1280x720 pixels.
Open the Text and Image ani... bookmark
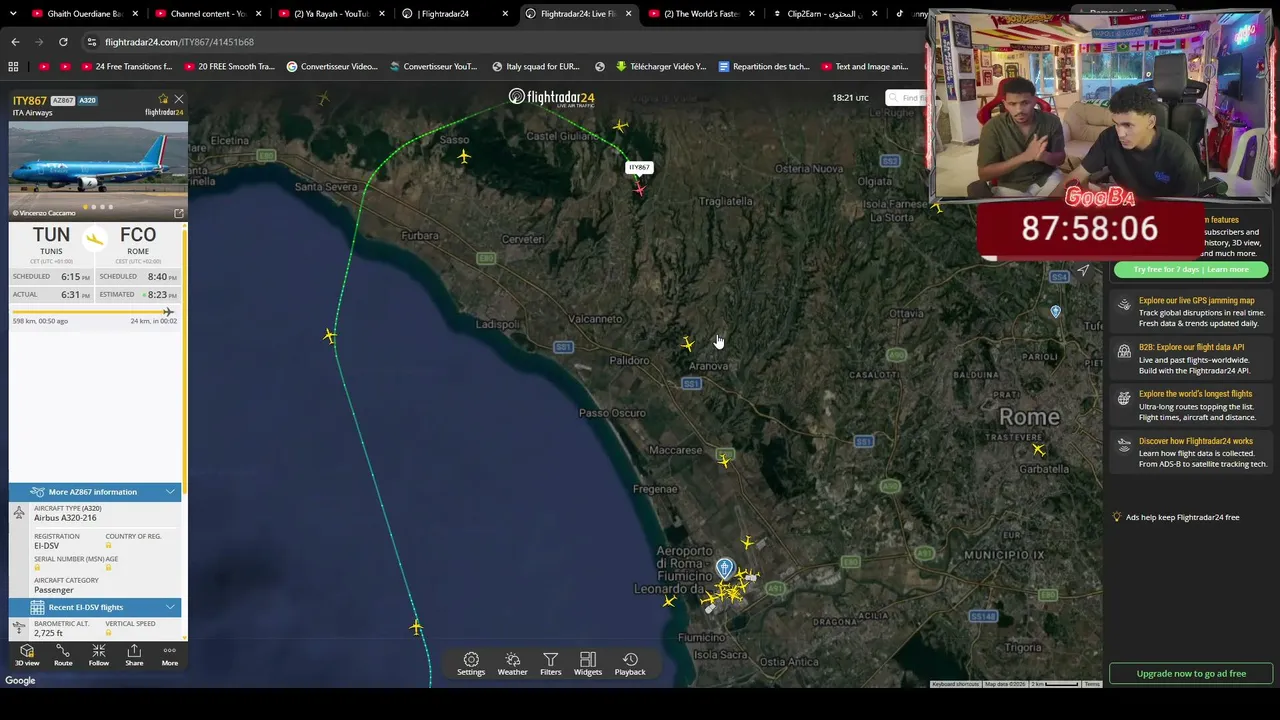865,67
